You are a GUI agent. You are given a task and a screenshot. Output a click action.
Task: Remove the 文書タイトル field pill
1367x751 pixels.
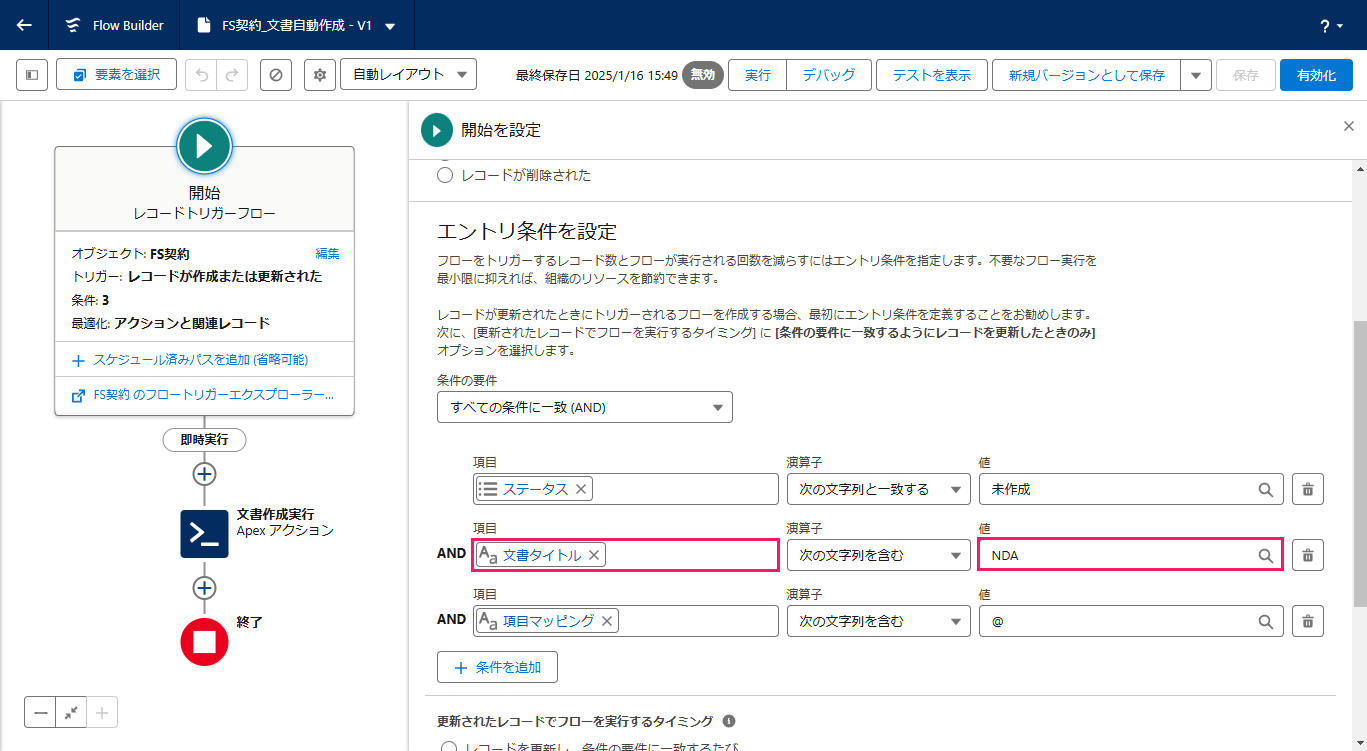(x=594, y=555)
